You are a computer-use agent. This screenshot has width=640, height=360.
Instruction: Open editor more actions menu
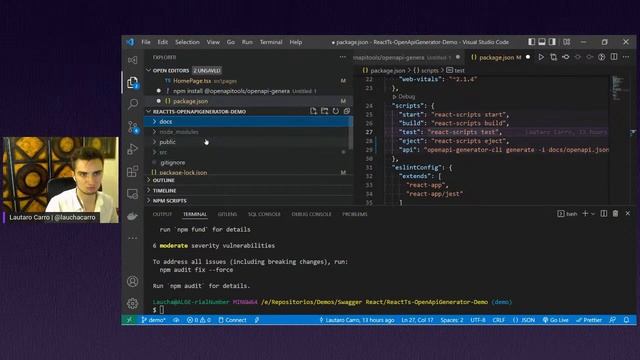pos(626,57)
